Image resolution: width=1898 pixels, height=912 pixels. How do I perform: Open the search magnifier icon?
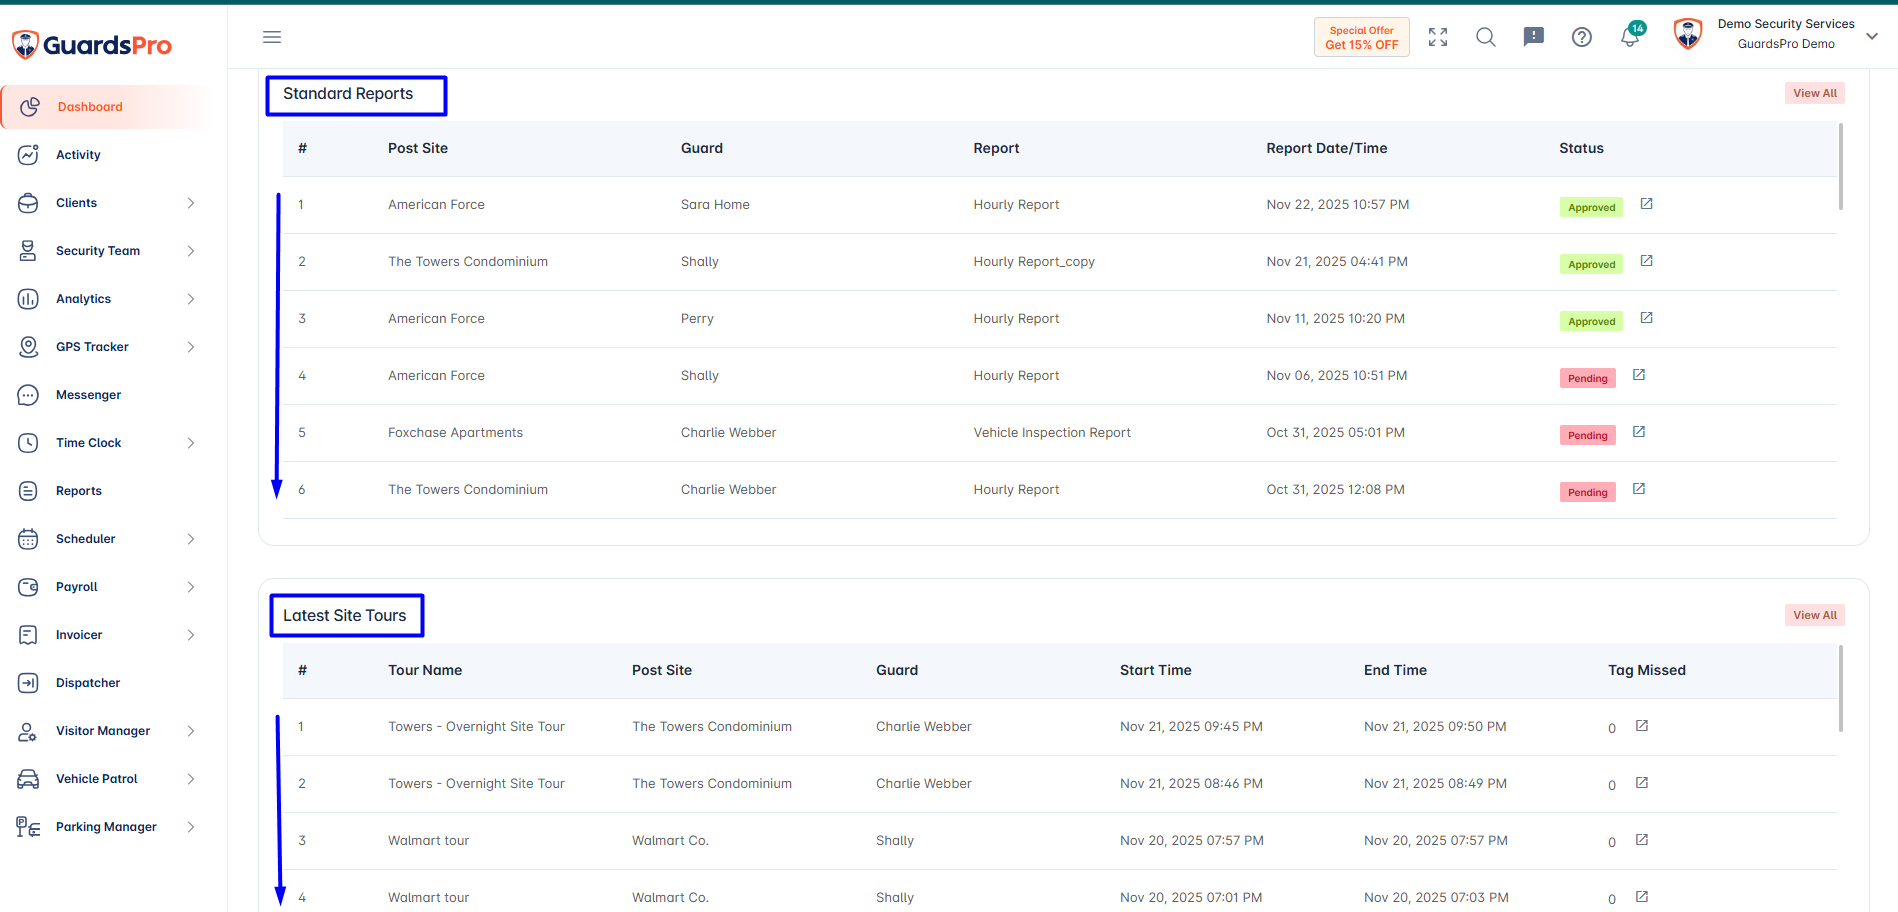[x=1486, y=37]
